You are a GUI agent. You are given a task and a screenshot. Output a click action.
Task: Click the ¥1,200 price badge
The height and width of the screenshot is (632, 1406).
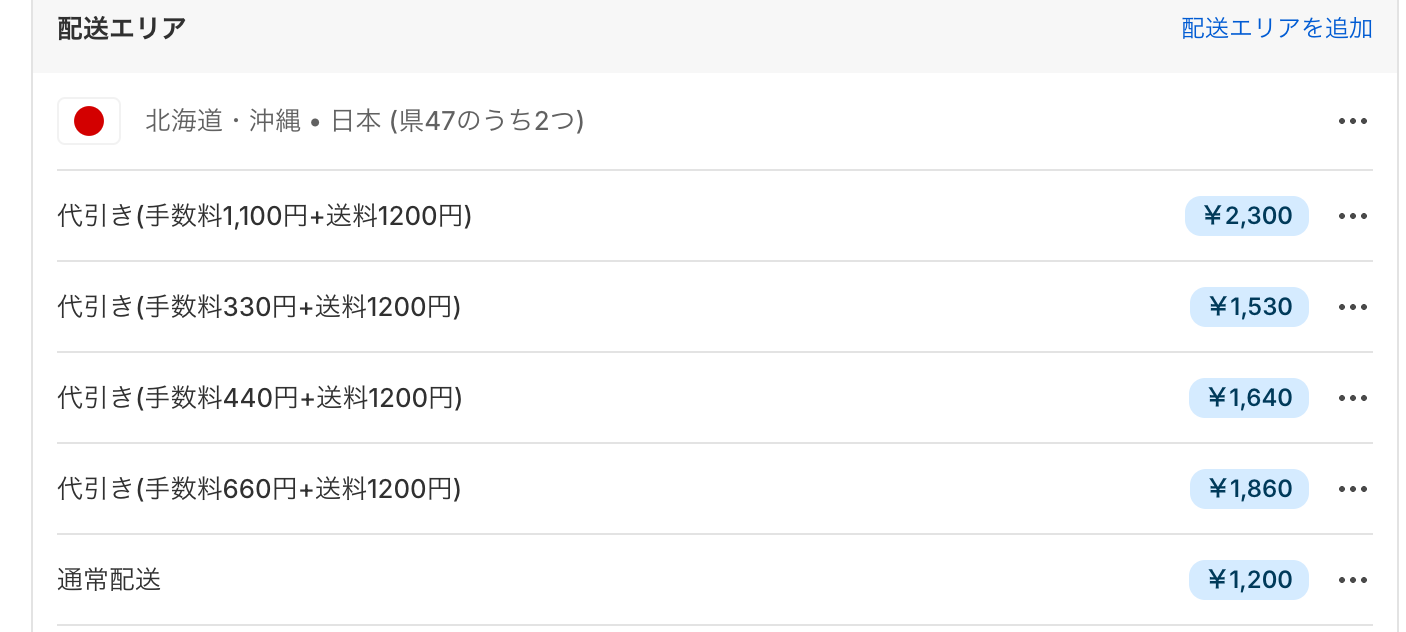1249,580
